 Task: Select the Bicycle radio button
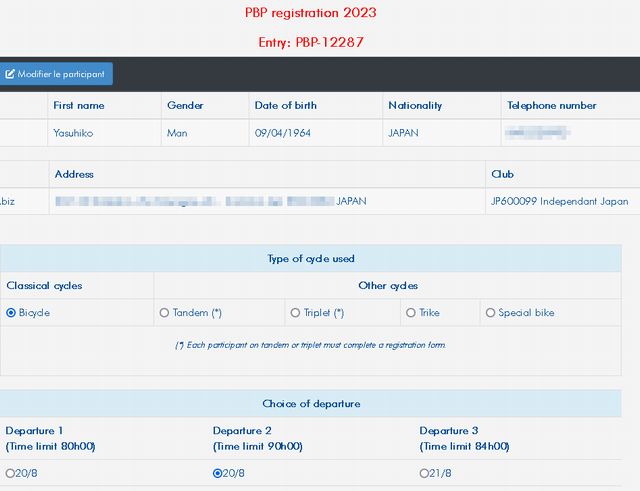pos(11,313)
